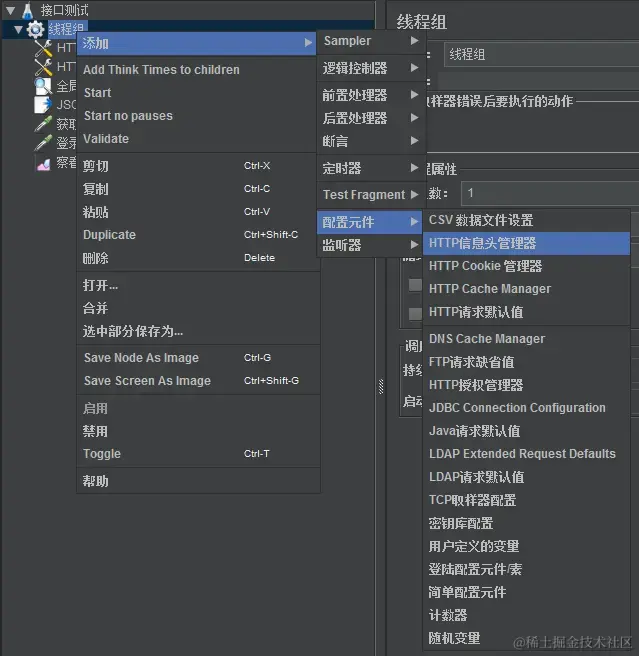Expand the 断言 submenu
This screenshot has width=639, height=656.
371,141
